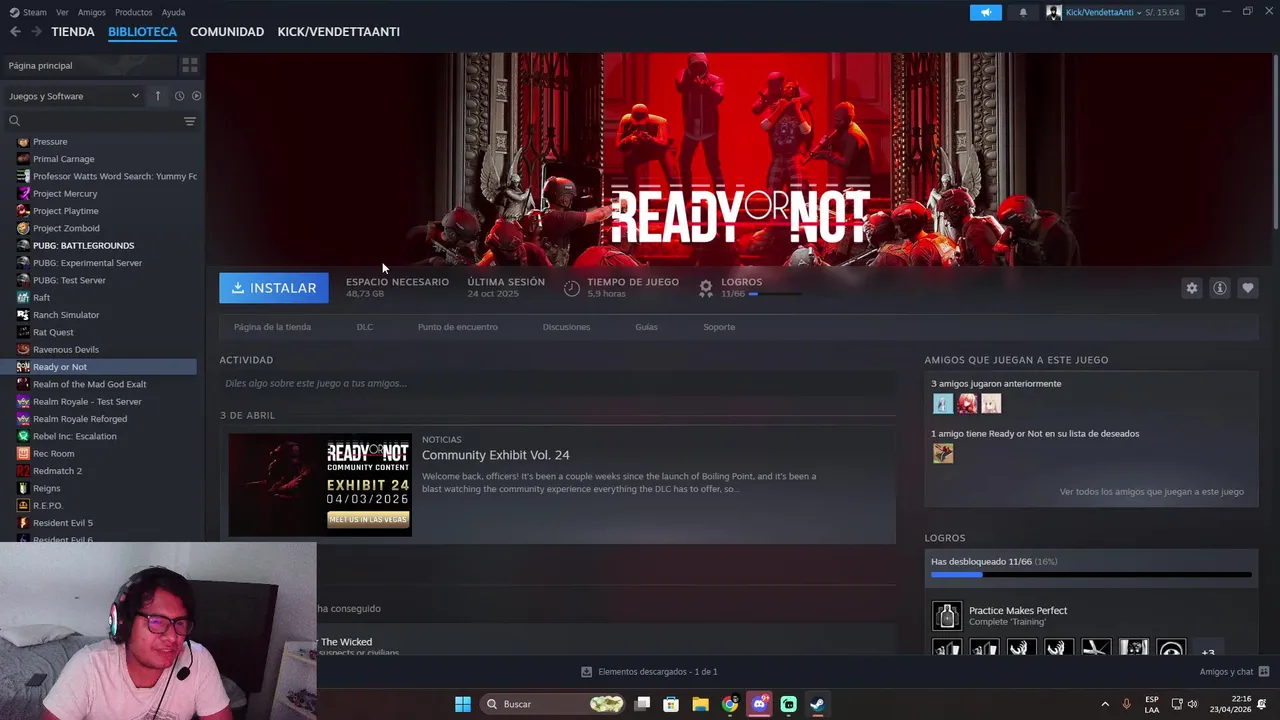Open Página de la tienda link
Viewport: 1280px width, 720px height.
[x=272, y=327]
